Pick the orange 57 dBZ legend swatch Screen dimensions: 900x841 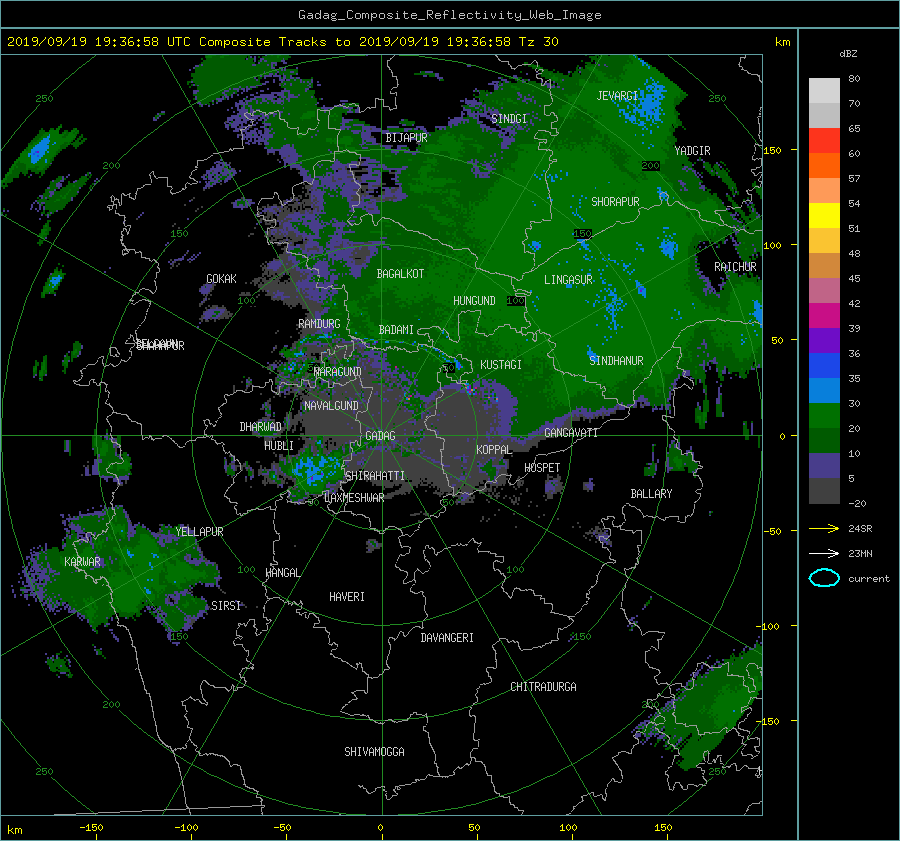pos(824,166)
